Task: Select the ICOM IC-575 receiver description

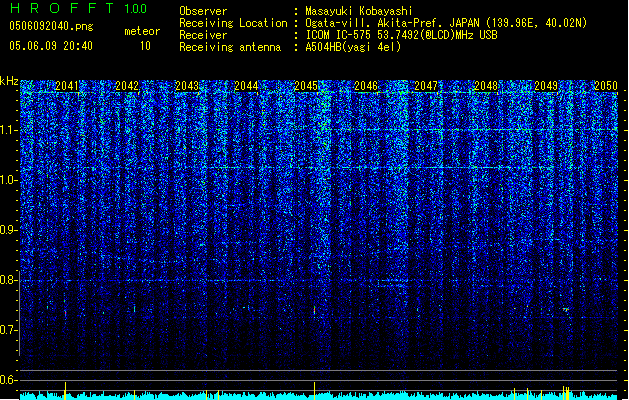Action: pyautogui.click(x=401, y=35)
